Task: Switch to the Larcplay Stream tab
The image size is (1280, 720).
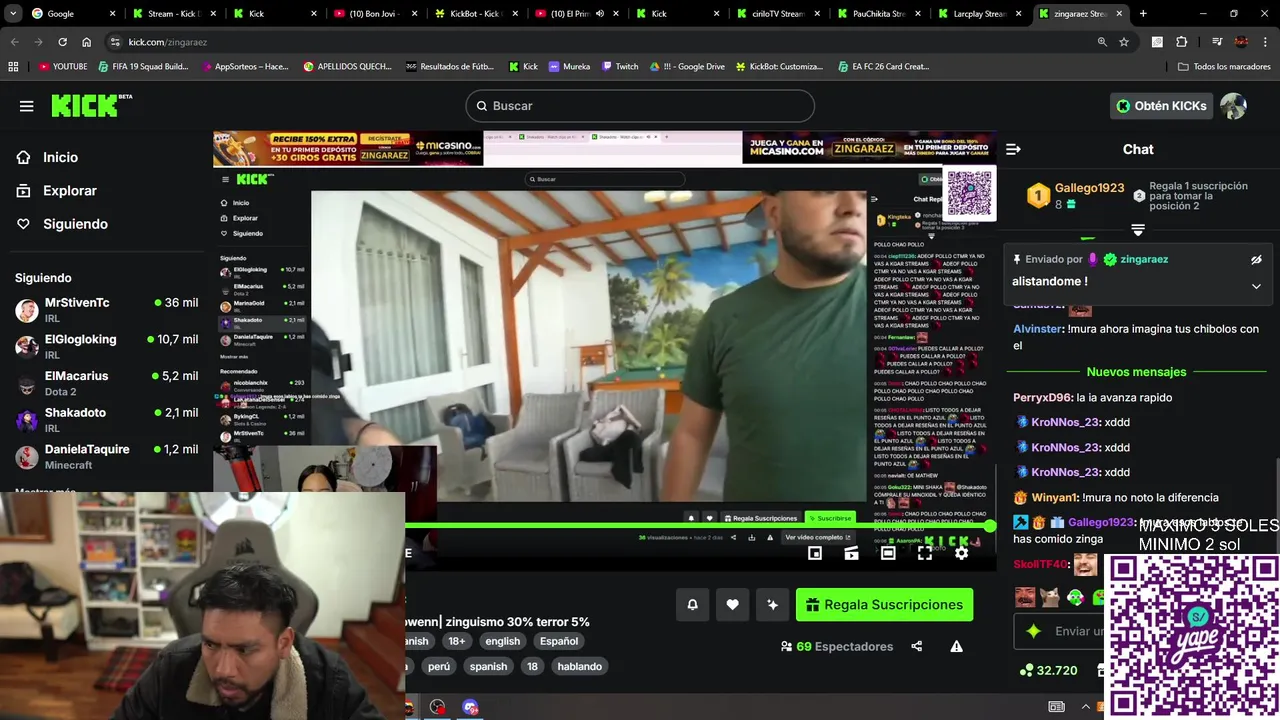Action: coord(979,14)
